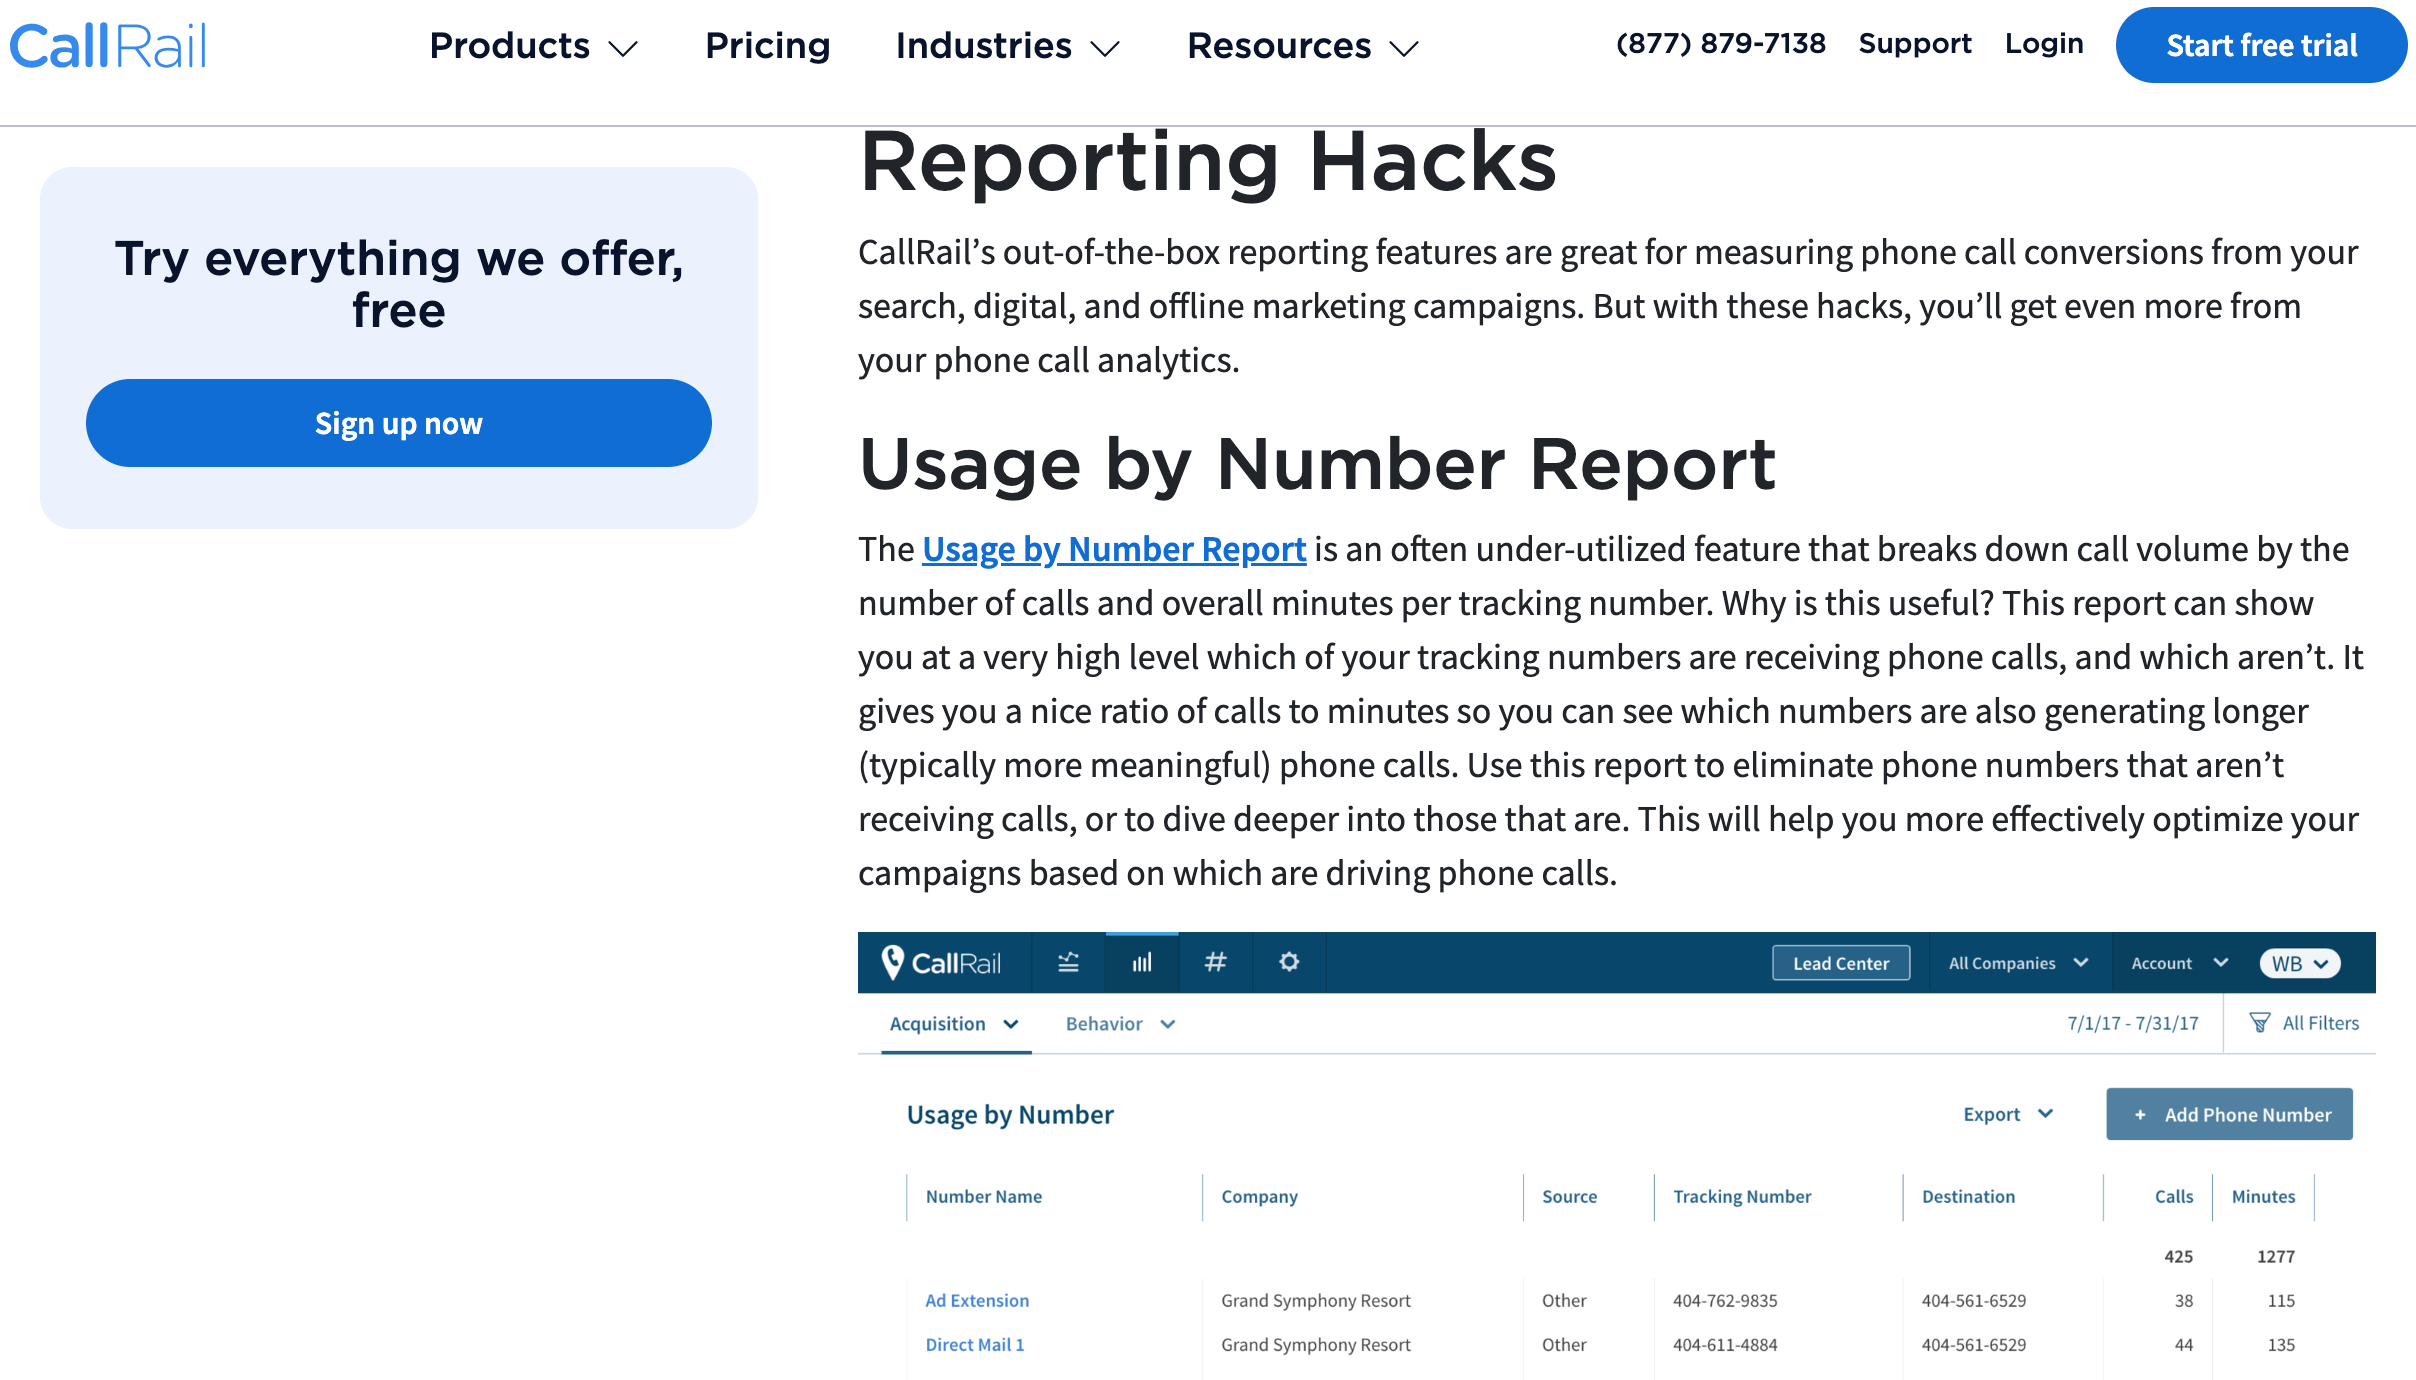Click the settings gear icon
The image size is (2416, 1380).
(x=1289, y=962)
